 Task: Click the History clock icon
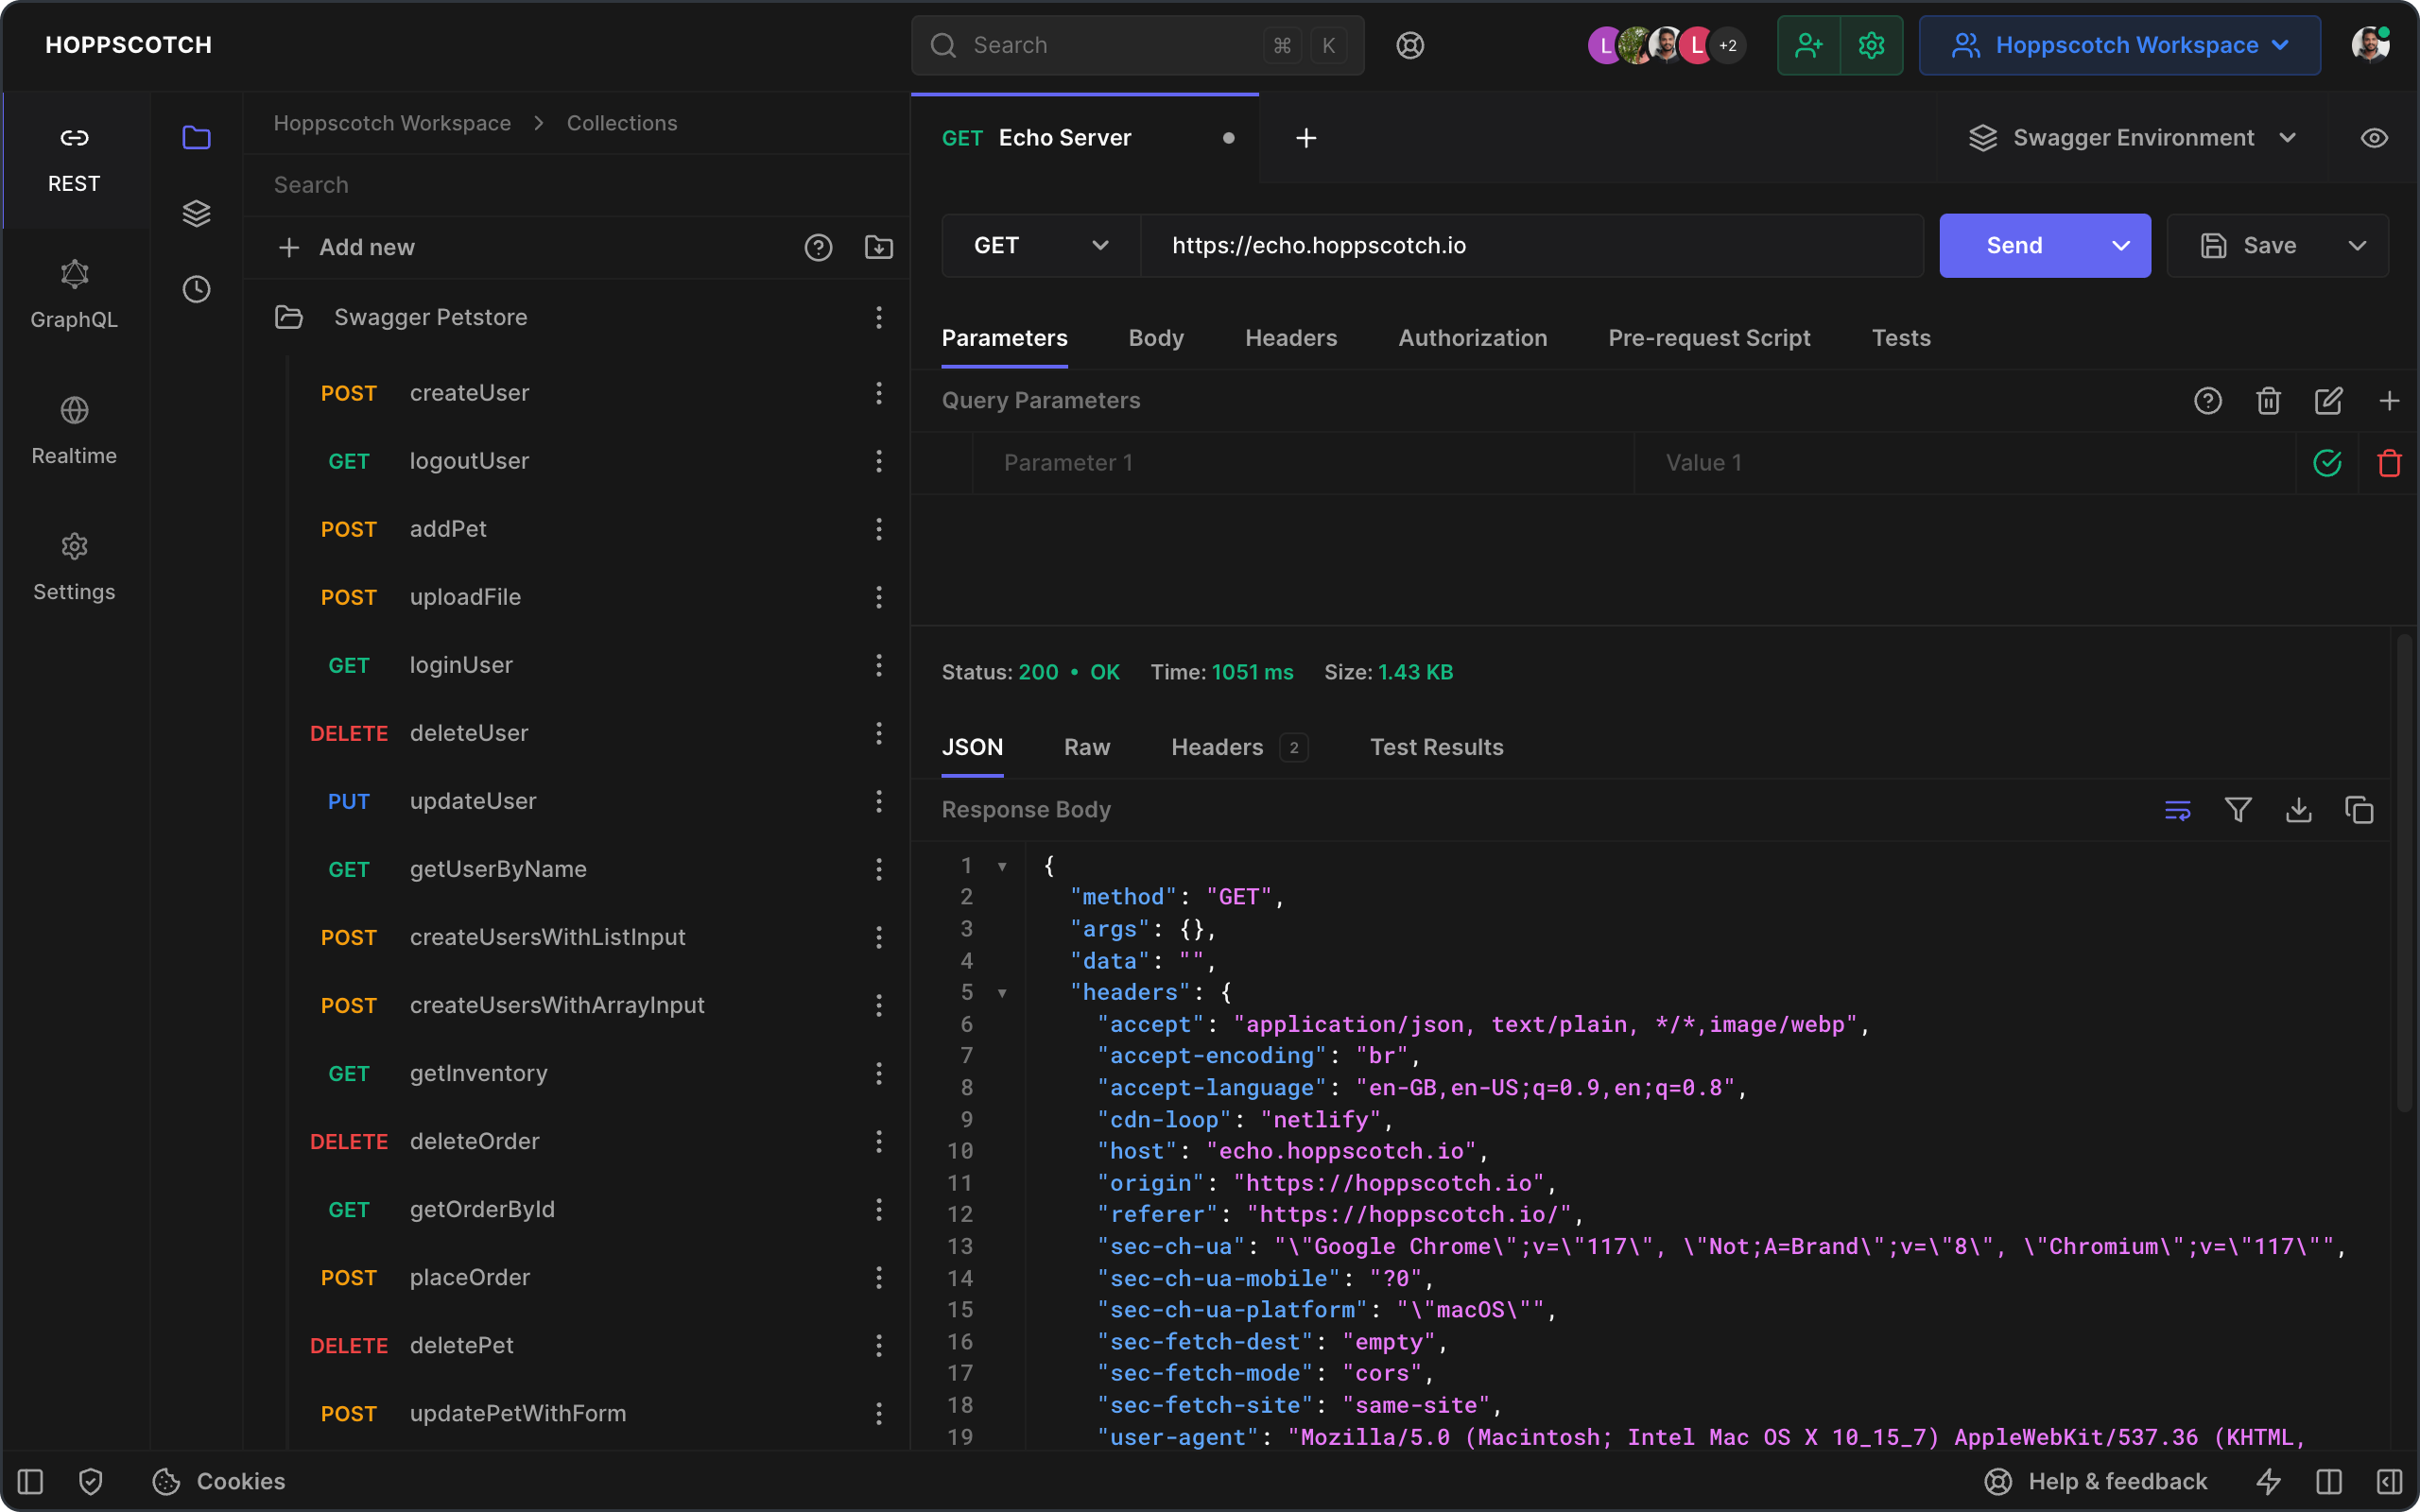195,289
